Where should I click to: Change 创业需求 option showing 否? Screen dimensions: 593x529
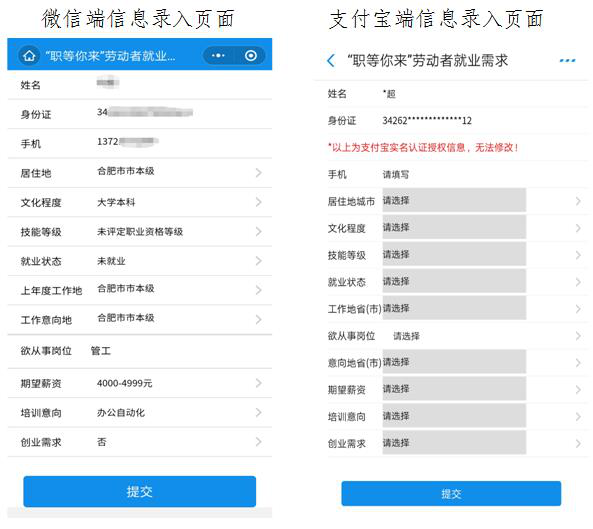tap(140, 442)
